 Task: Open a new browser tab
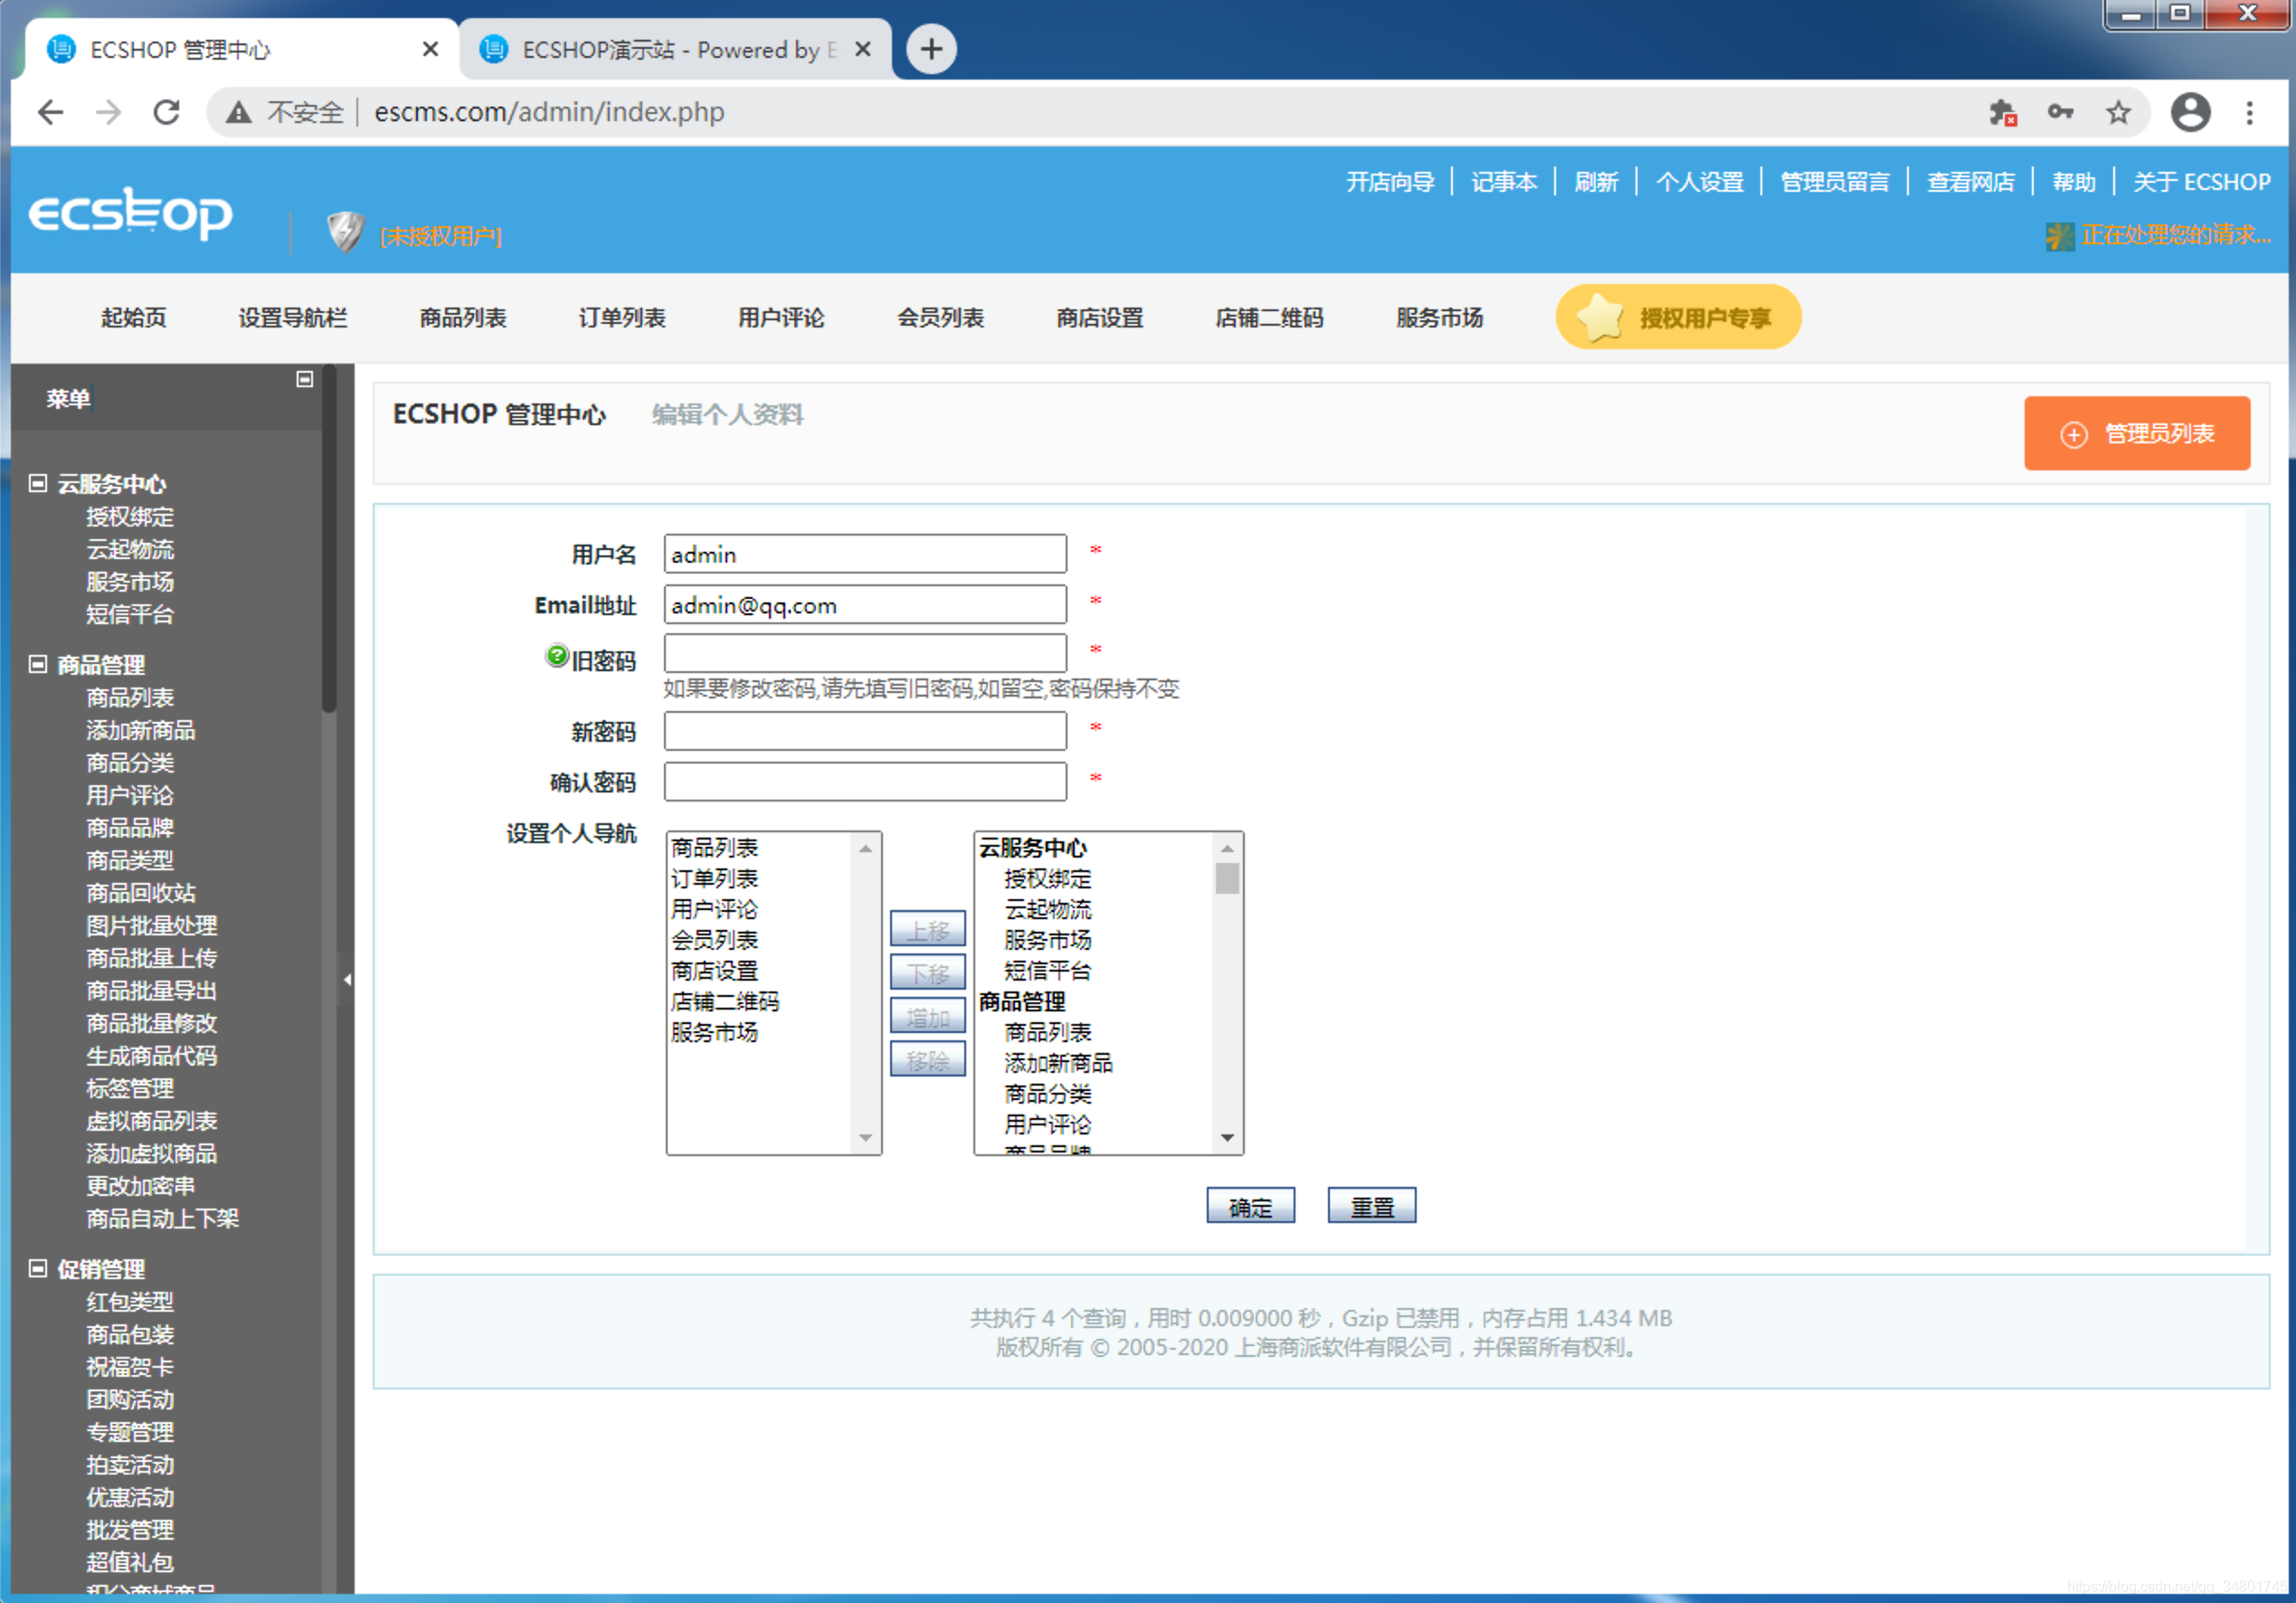coord(931,49)
